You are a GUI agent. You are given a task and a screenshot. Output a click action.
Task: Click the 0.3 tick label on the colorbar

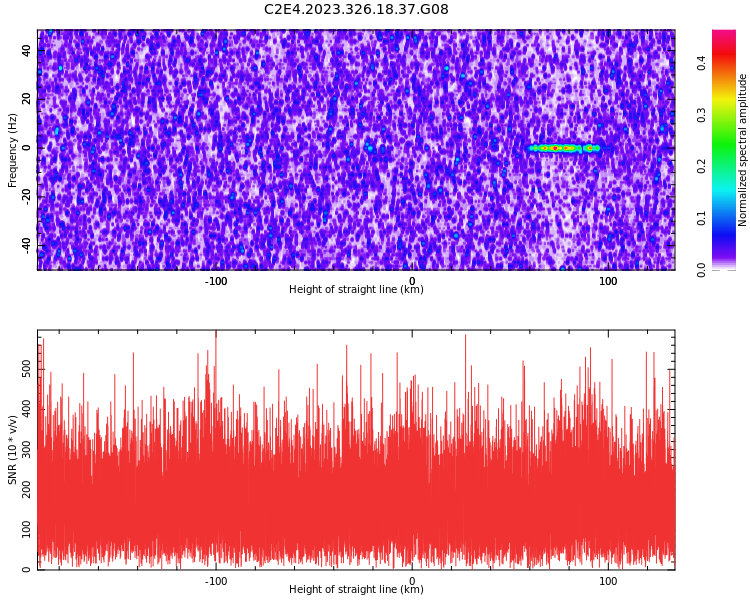tap(701, 115)
